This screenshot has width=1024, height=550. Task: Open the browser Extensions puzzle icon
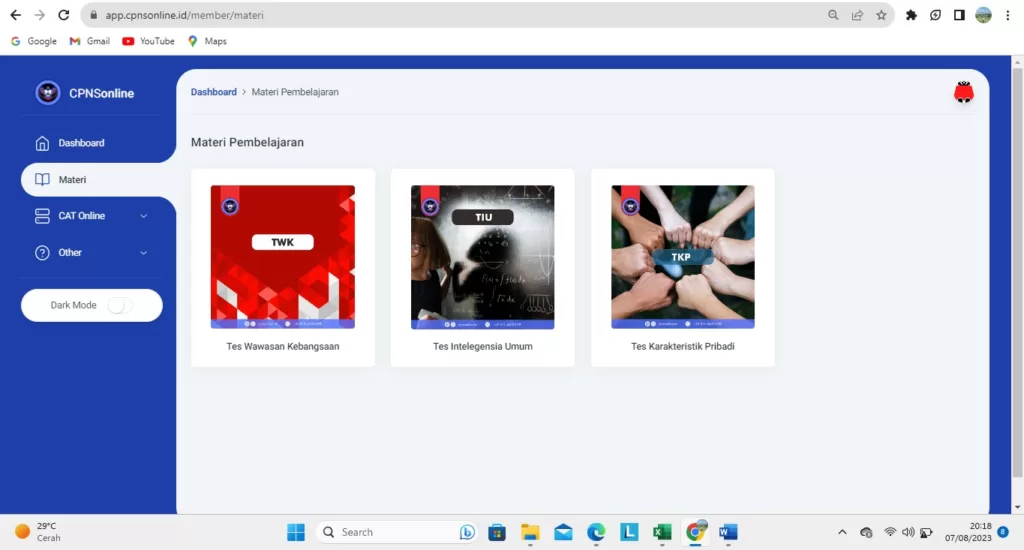(911, 15)
